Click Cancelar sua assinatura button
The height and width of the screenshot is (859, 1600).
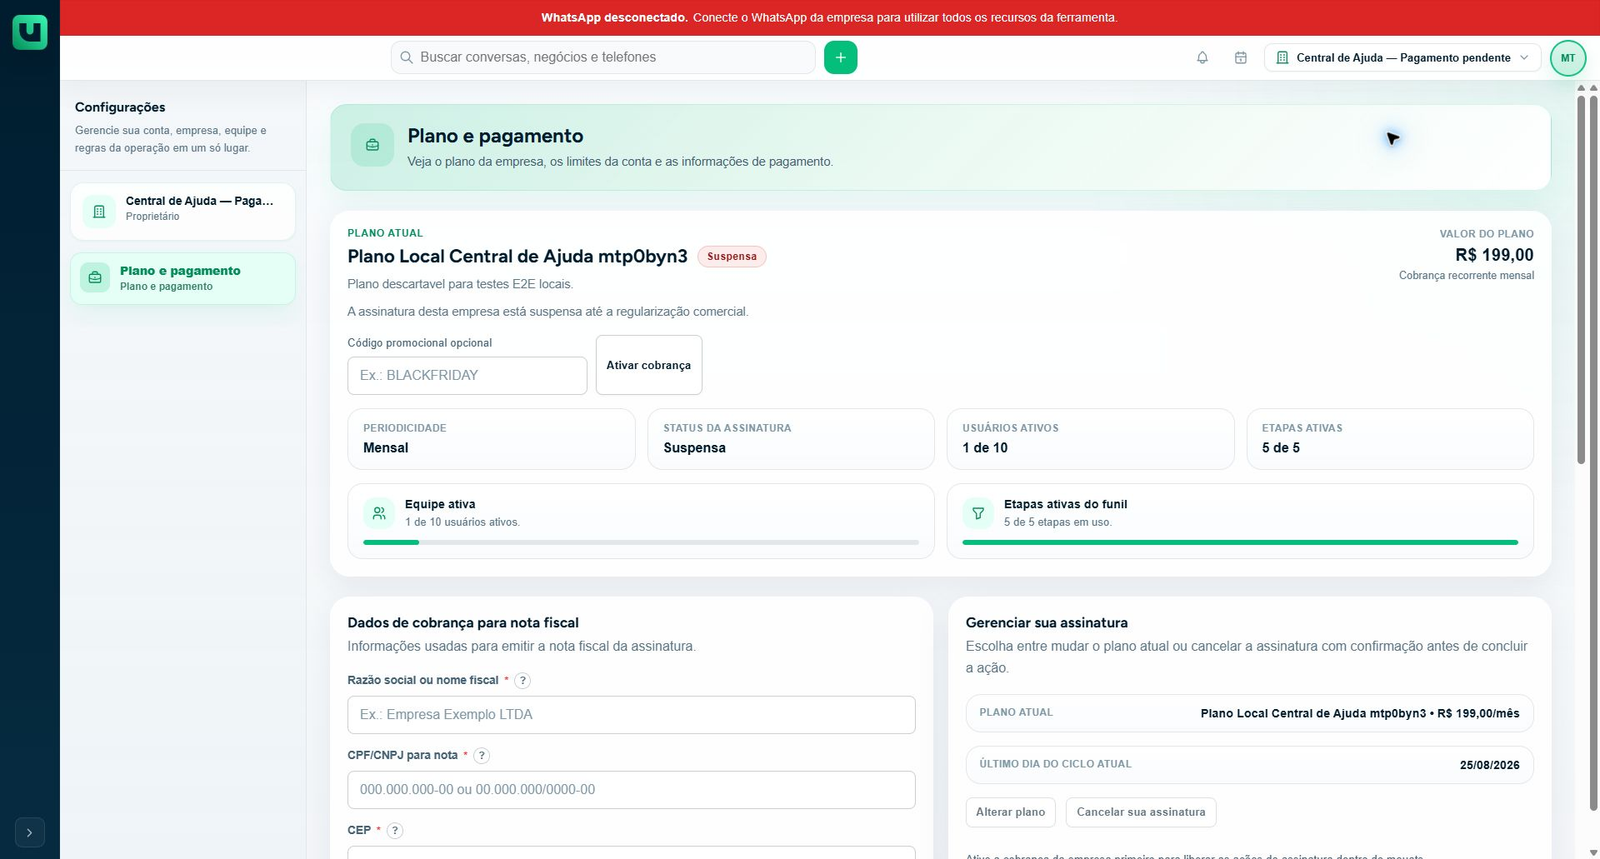tap(1141, 812)
